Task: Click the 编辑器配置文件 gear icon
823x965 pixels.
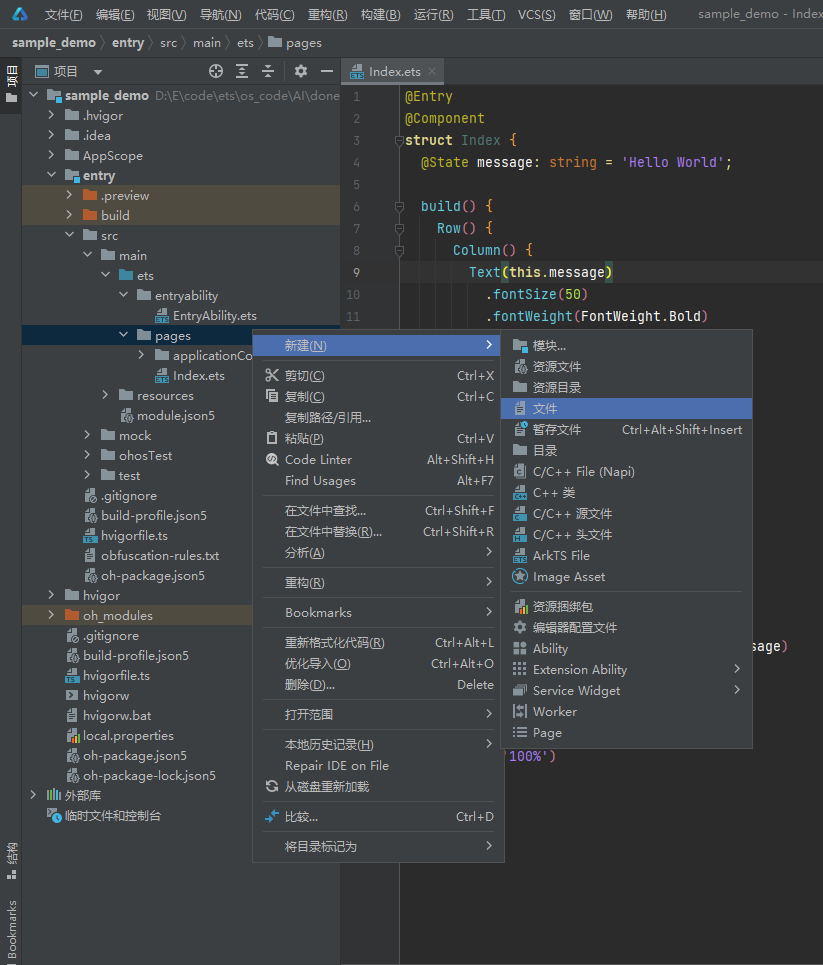Action: coord(520,628)
